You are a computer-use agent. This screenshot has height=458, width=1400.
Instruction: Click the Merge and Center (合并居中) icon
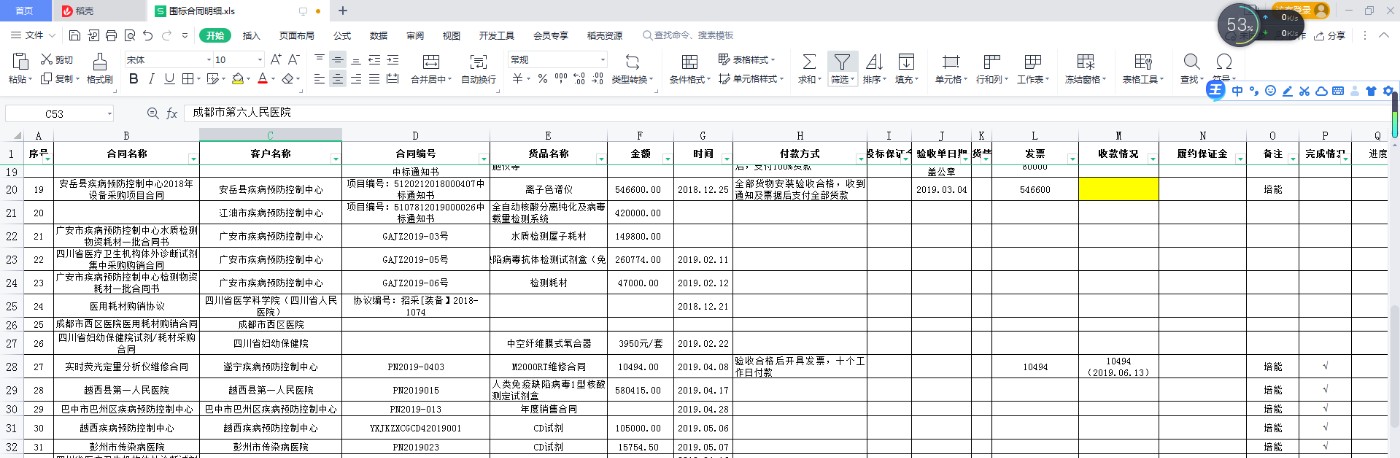click(x=431, y=62)
